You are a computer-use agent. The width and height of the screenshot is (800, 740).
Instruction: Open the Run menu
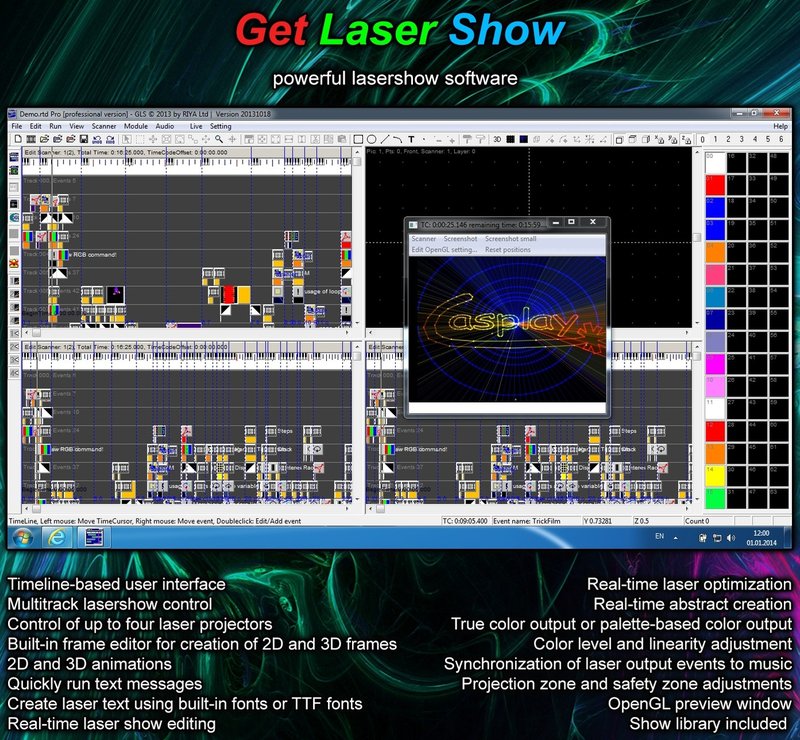(x=55, y=126)
